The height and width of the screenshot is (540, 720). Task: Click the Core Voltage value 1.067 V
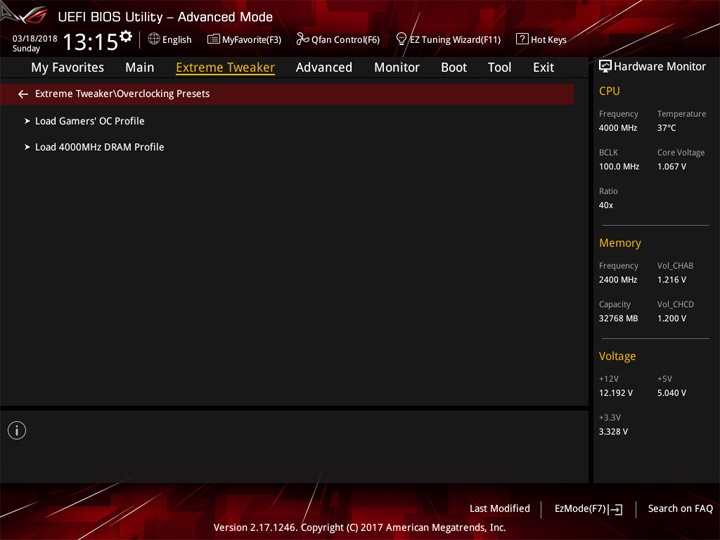672,167
